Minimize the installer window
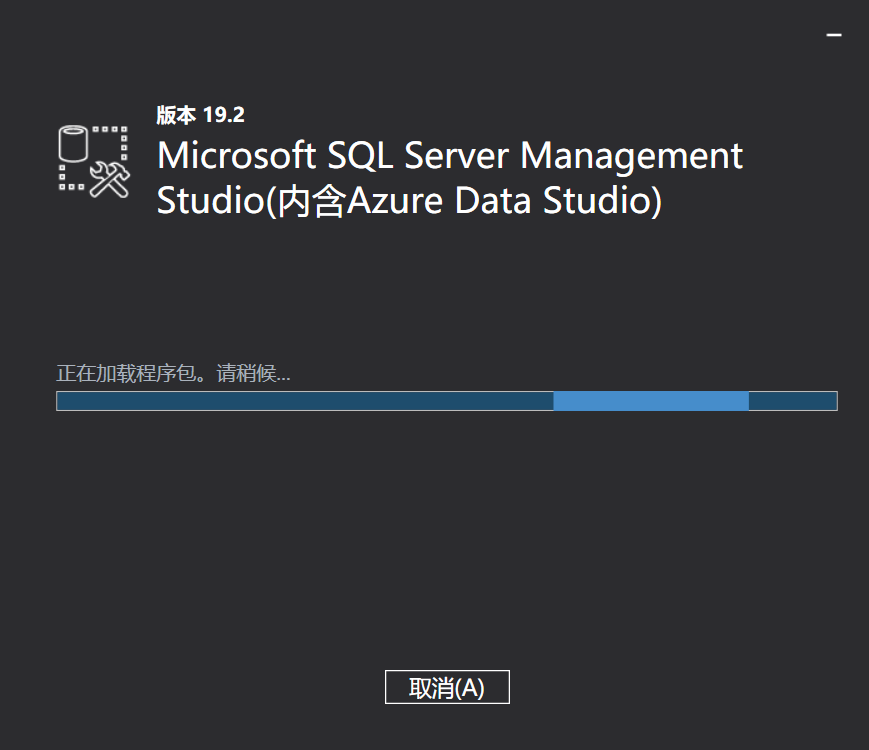The width and height of the screenshot is (869, 750). tap(833, 33)
